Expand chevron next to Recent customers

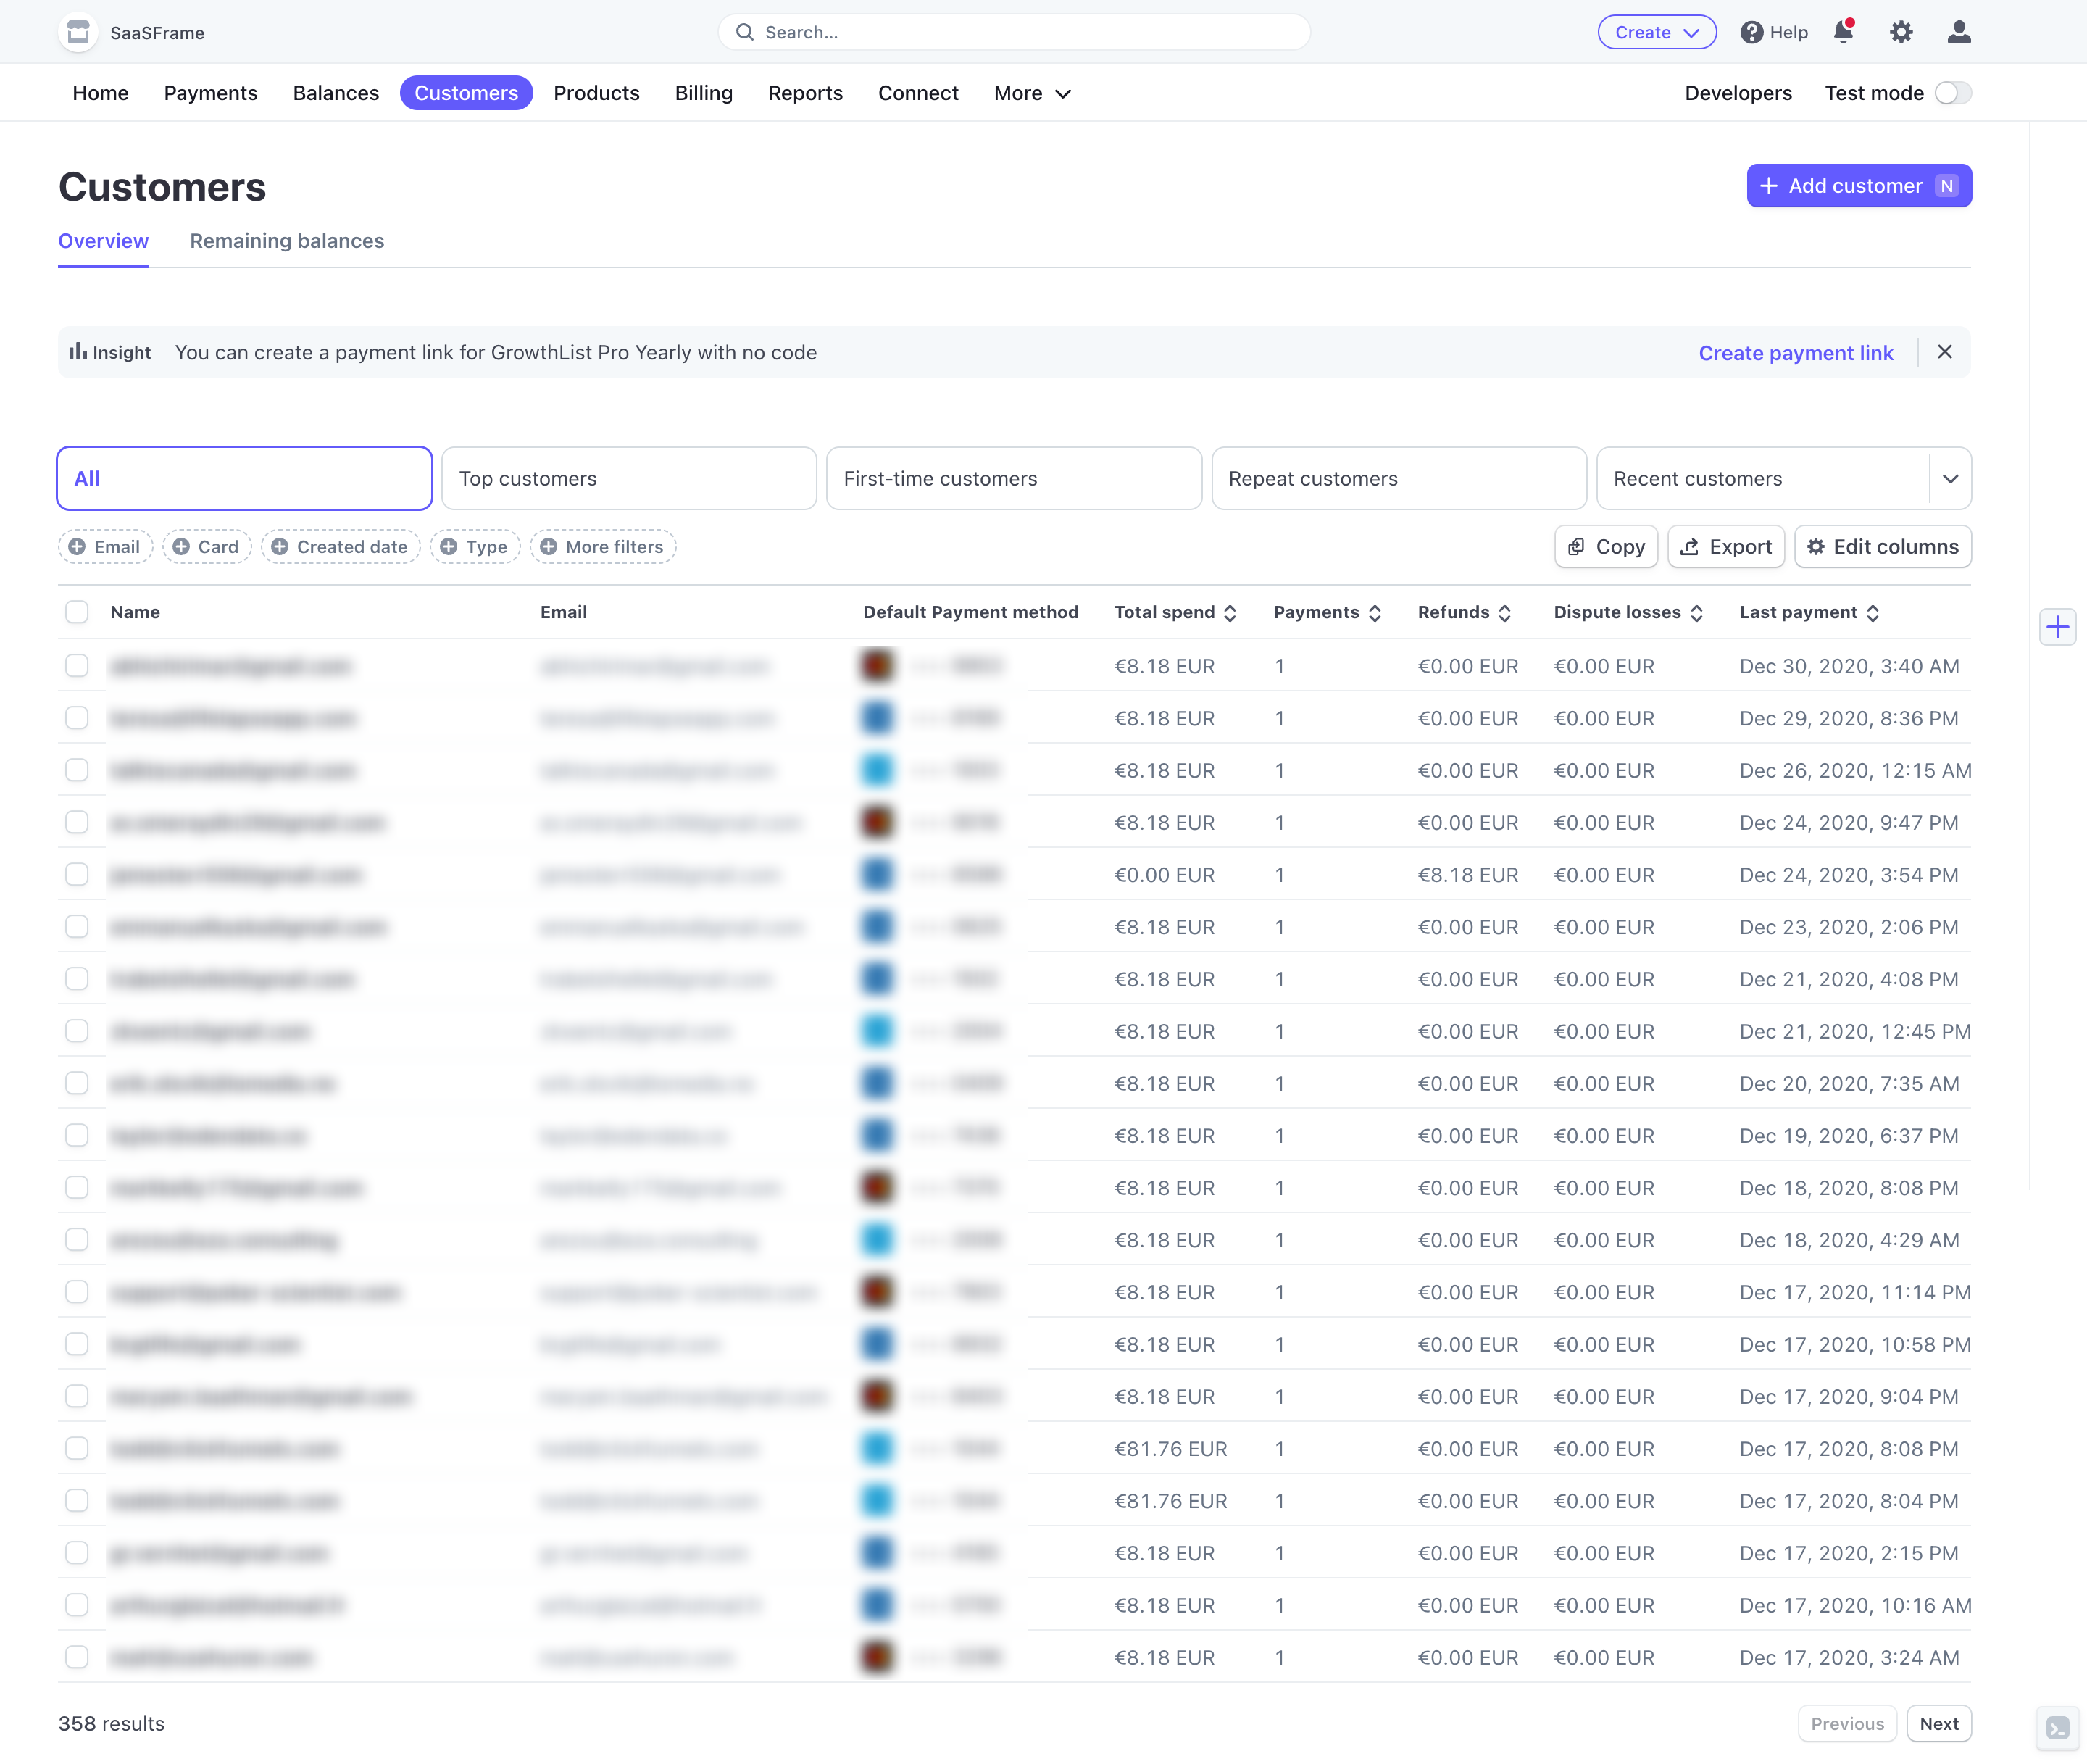tap(1950, 479)
